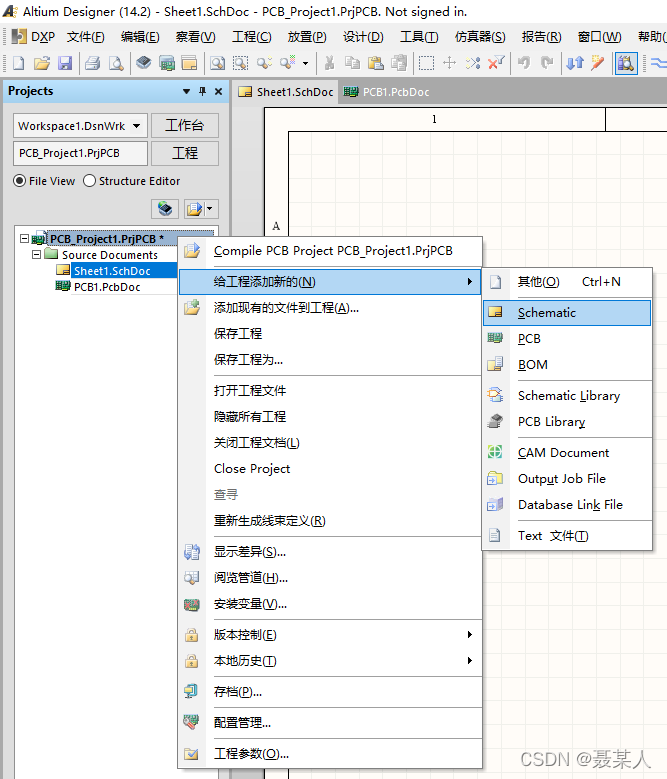667x779 pixels.
Task: Choose 工程参数(O)... from the context menu
Action: pos(330,754)
